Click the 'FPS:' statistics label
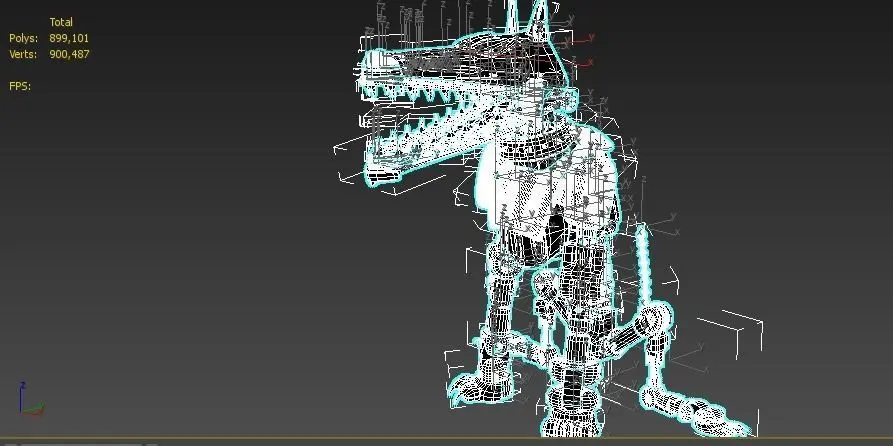 click(20, 86)
